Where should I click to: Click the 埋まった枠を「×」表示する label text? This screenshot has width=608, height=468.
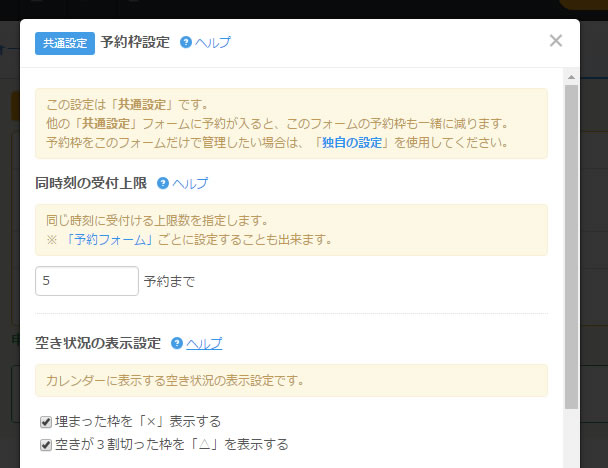138,422
